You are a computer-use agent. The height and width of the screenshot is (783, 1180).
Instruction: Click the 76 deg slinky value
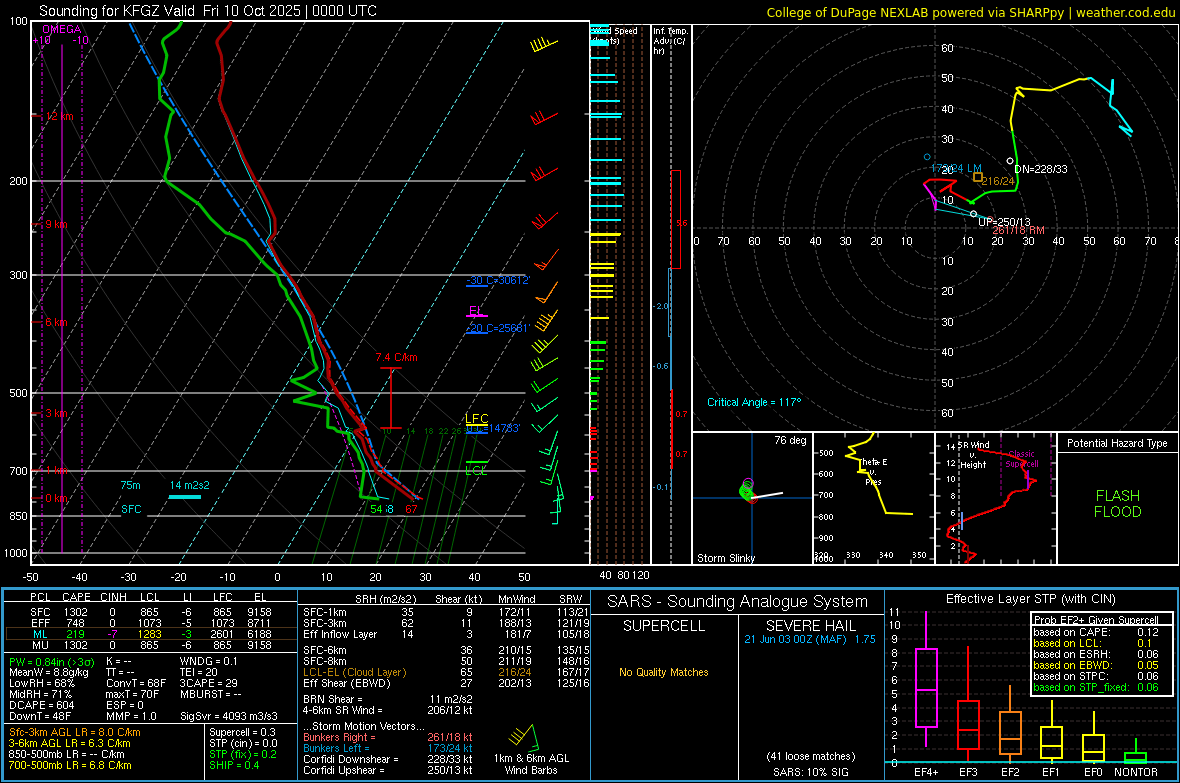coord(790,440)
